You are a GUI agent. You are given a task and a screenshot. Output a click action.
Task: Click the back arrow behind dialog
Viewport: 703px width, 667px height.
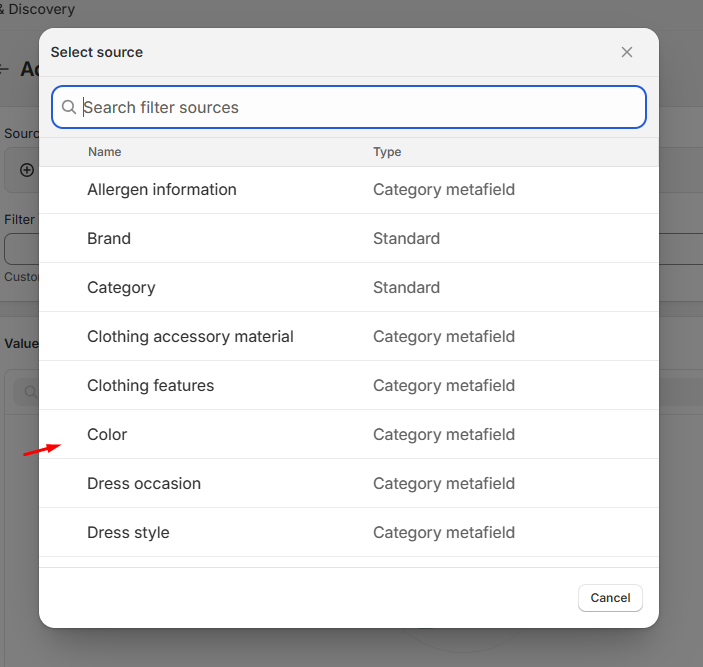4,69
